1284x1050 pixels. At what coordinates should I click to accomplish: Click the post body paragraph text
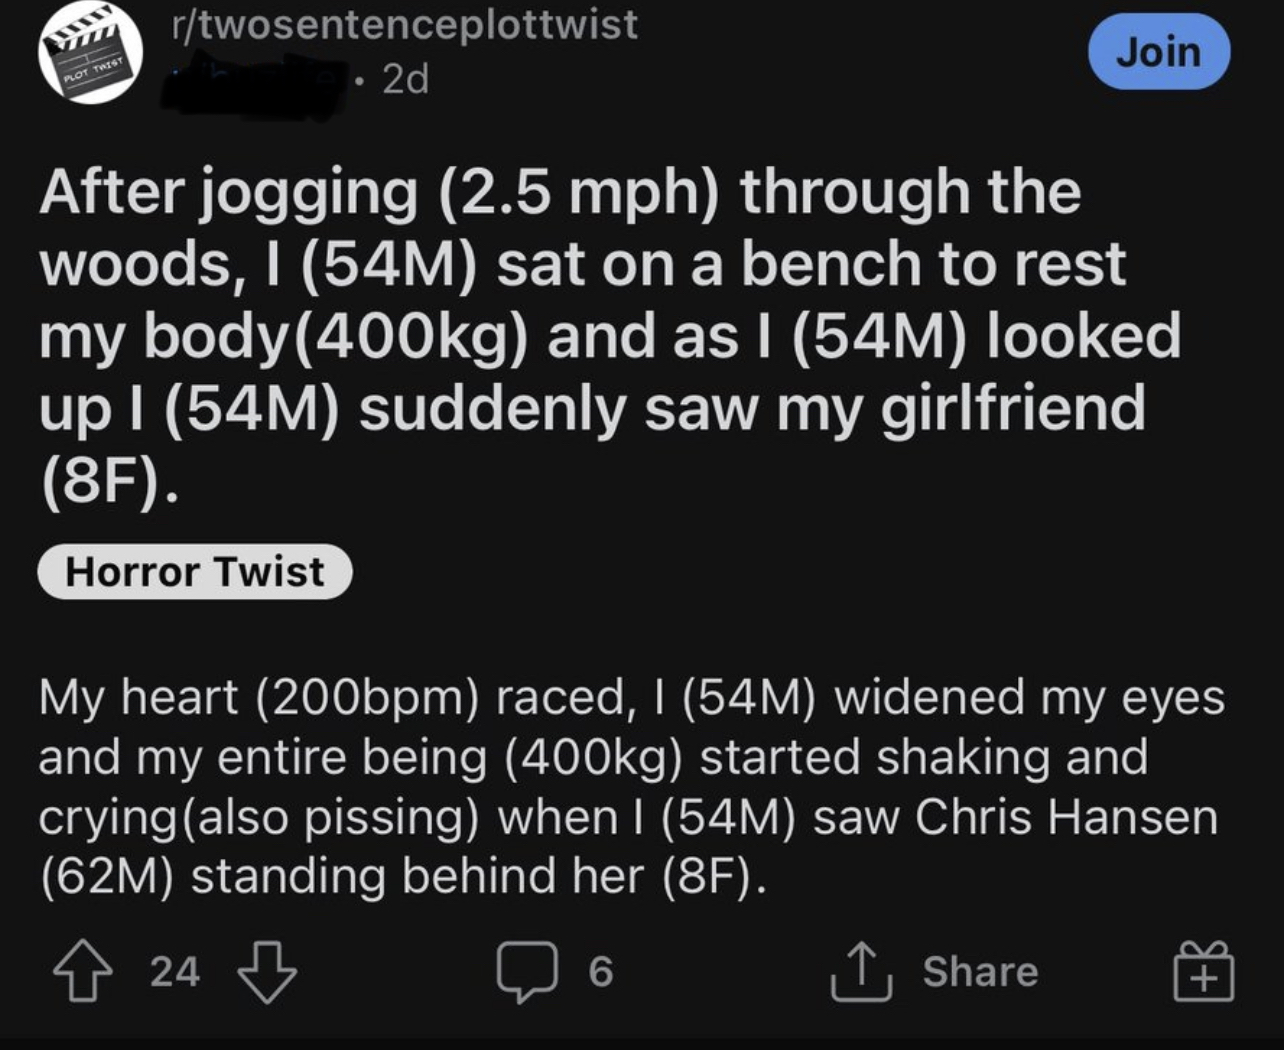(631, 787)
